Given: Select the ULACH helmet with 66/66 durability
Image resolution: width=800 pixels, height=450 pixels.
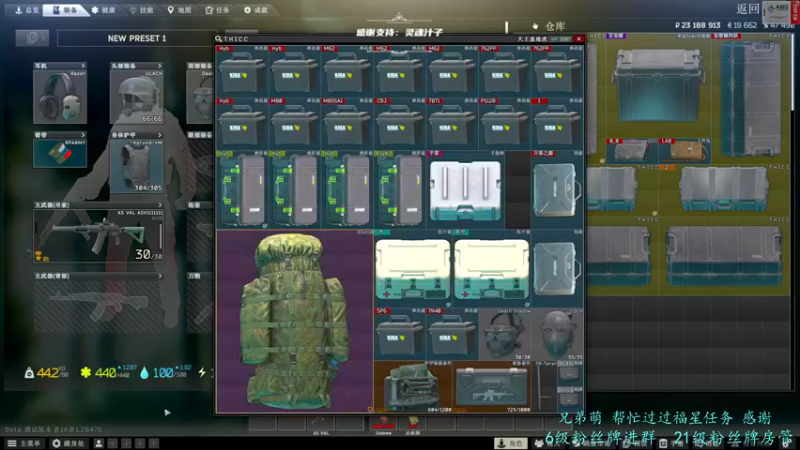Looking at the screenshot, I should click(136, 96).
